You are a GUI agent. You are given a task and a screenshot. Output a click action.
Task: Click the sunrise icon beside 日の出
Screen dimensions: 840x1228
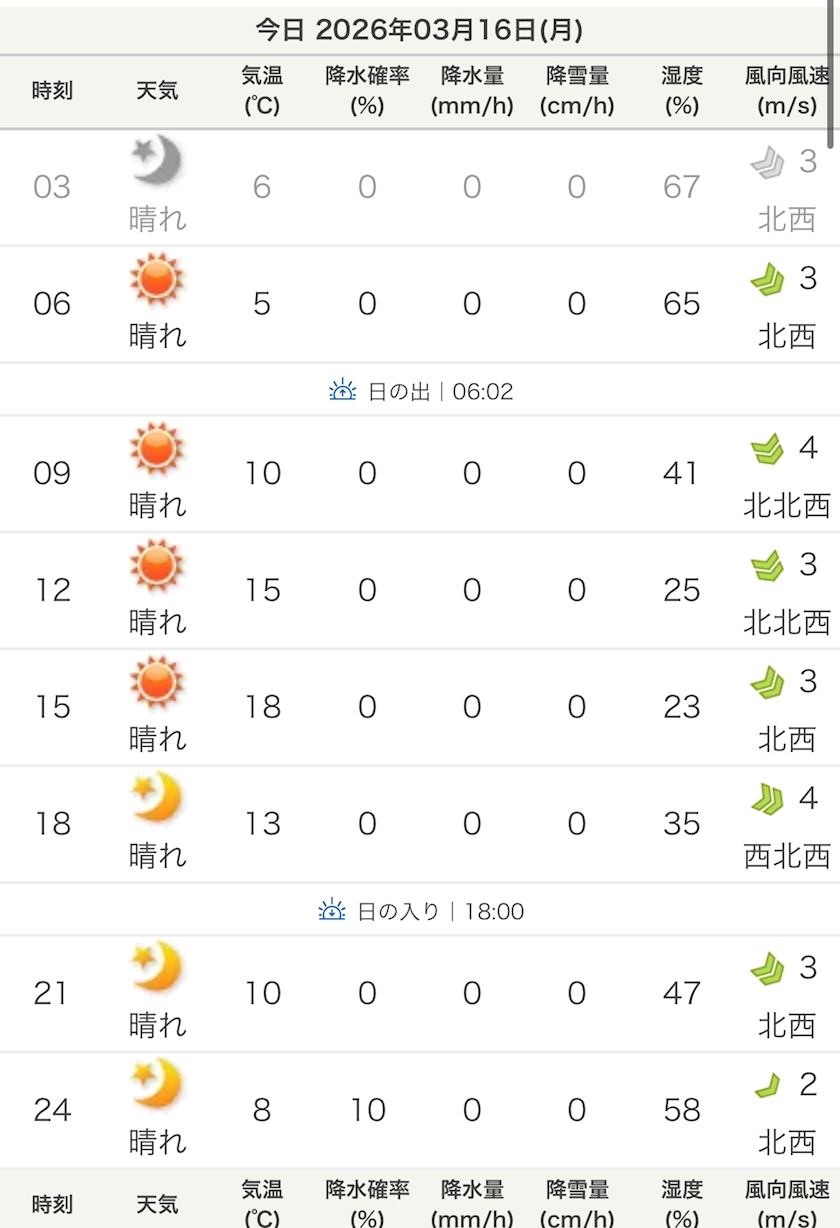click(x=343, y=391)
